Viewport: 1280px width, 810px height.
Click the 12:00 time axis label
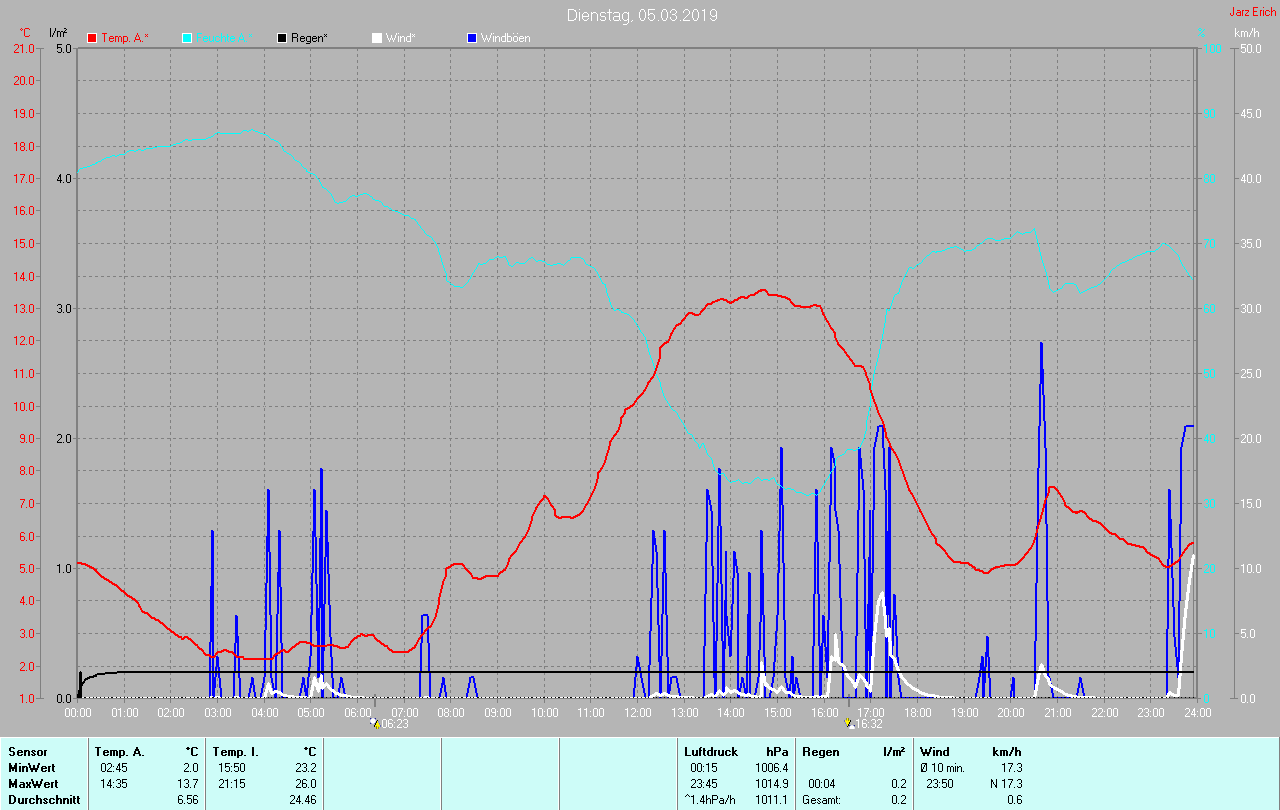637,712
